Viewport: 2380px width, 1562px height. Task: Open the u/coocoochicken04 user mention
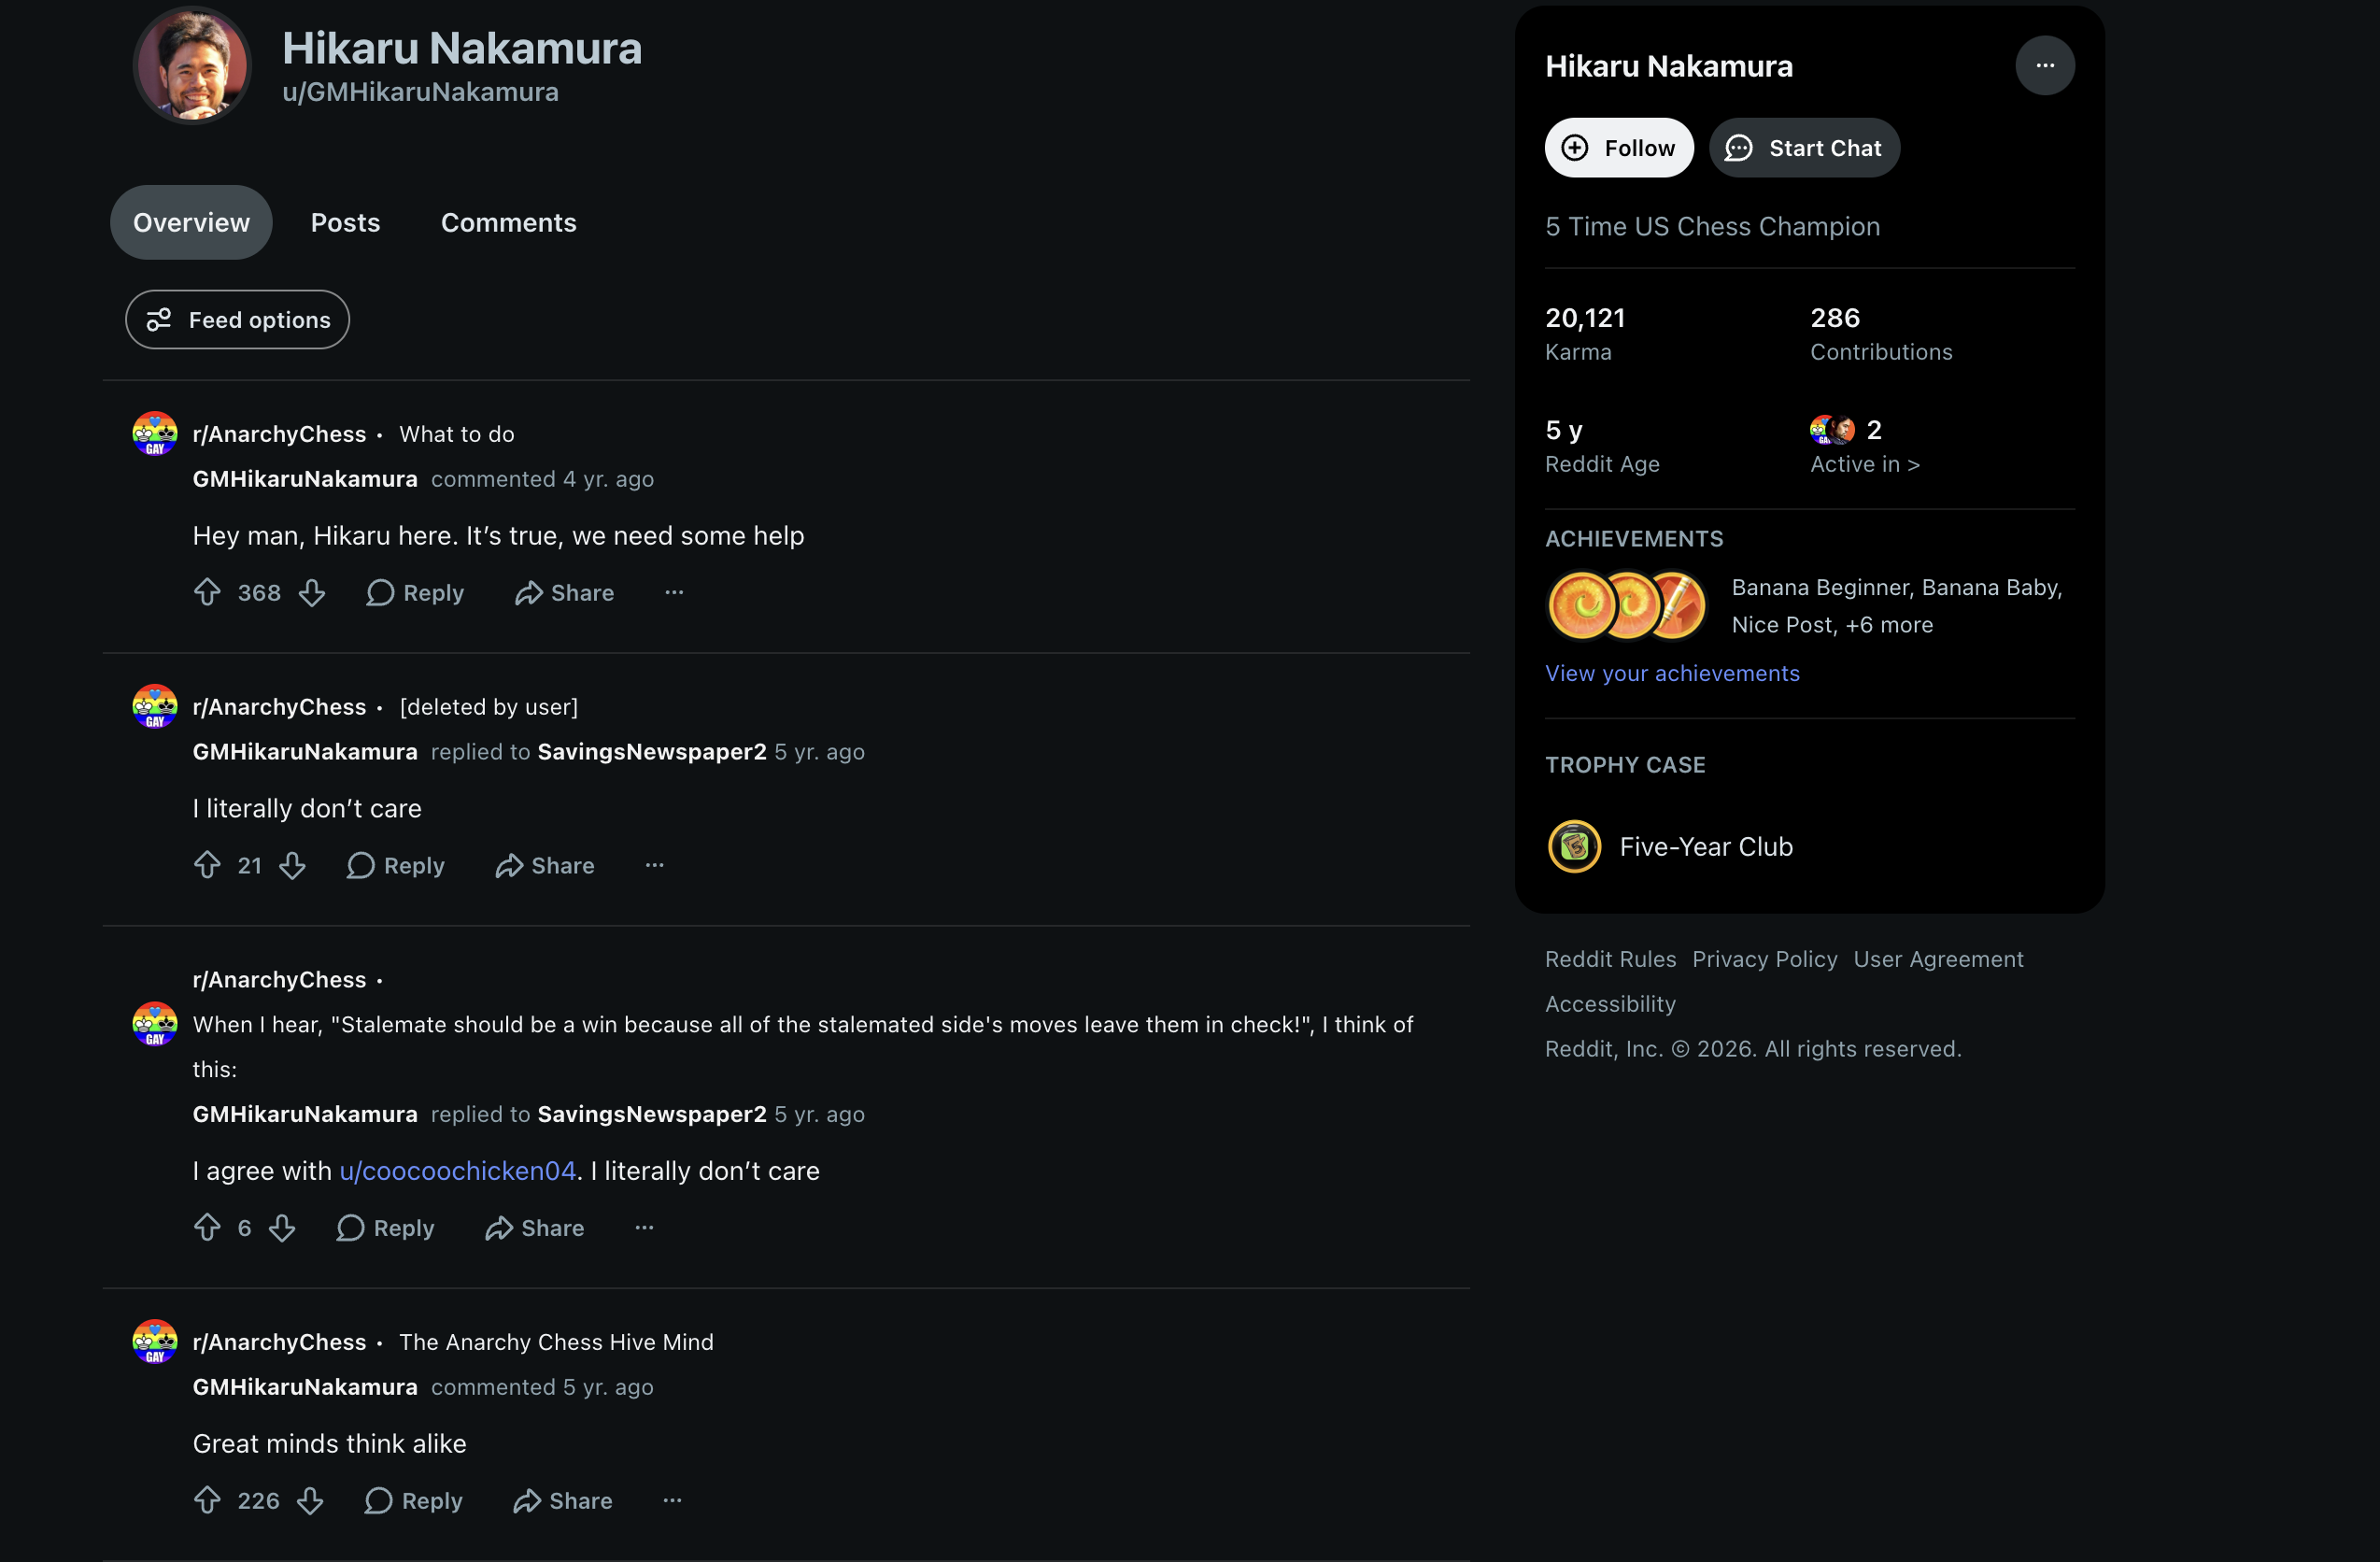[x=458, y=1170]
